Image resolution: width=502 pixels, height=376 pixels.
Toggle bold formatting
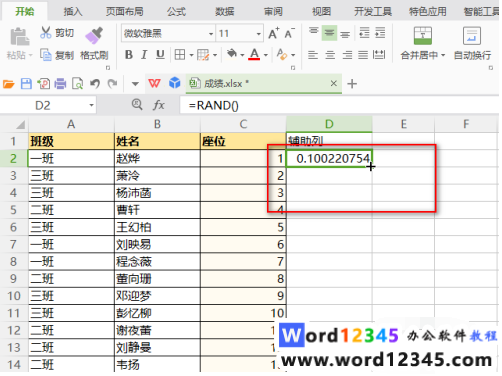[129, 54]
